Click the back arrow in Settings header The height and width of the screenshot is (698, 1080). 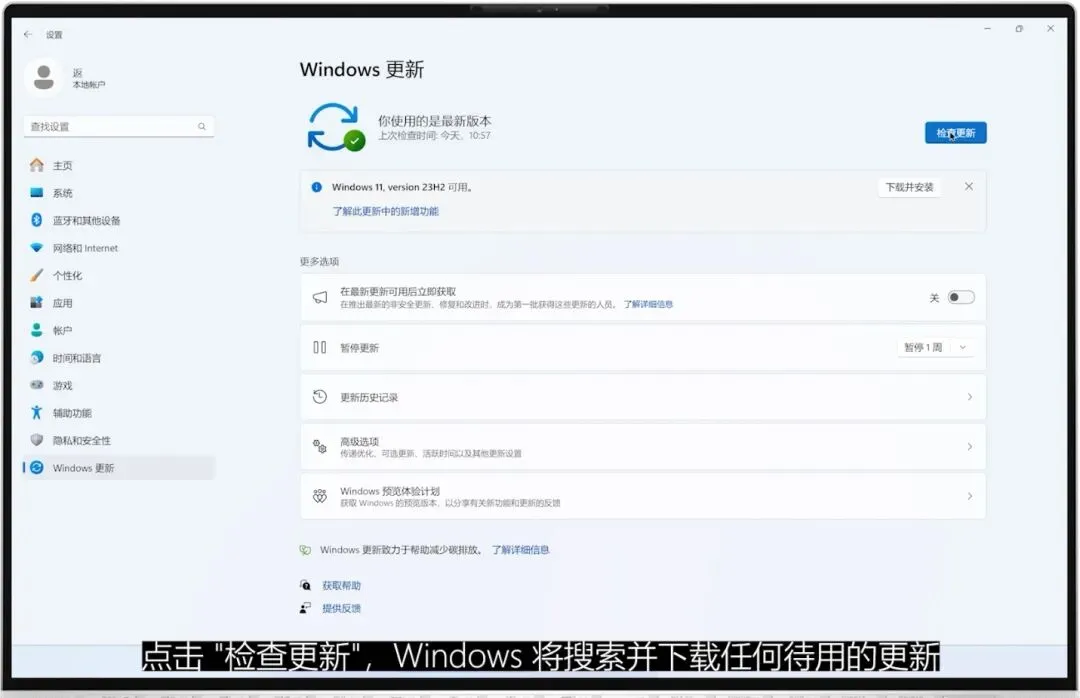28,34
